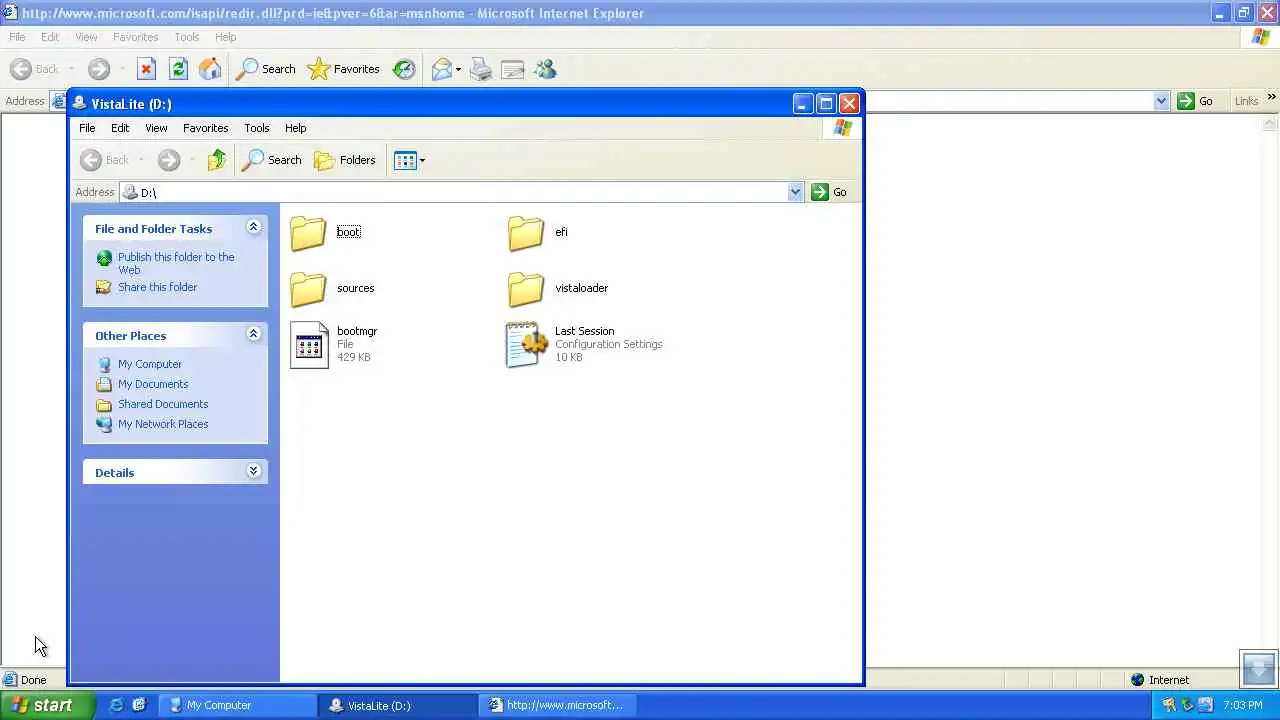This screenshot has width=1280, height=720.
Task: Click Stop icon in Internet Explorer
Action: click(x=146, y=69)
